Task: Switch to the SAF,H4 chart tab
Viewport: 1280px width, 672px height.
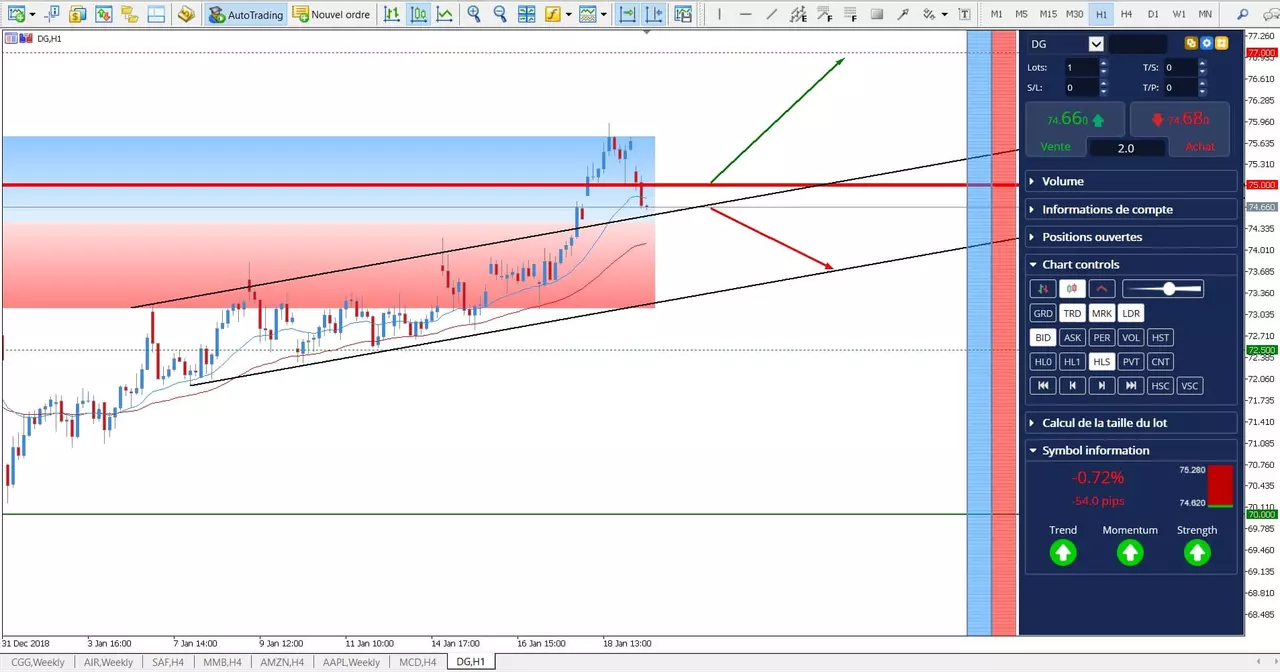Action: tap(168, 662)
